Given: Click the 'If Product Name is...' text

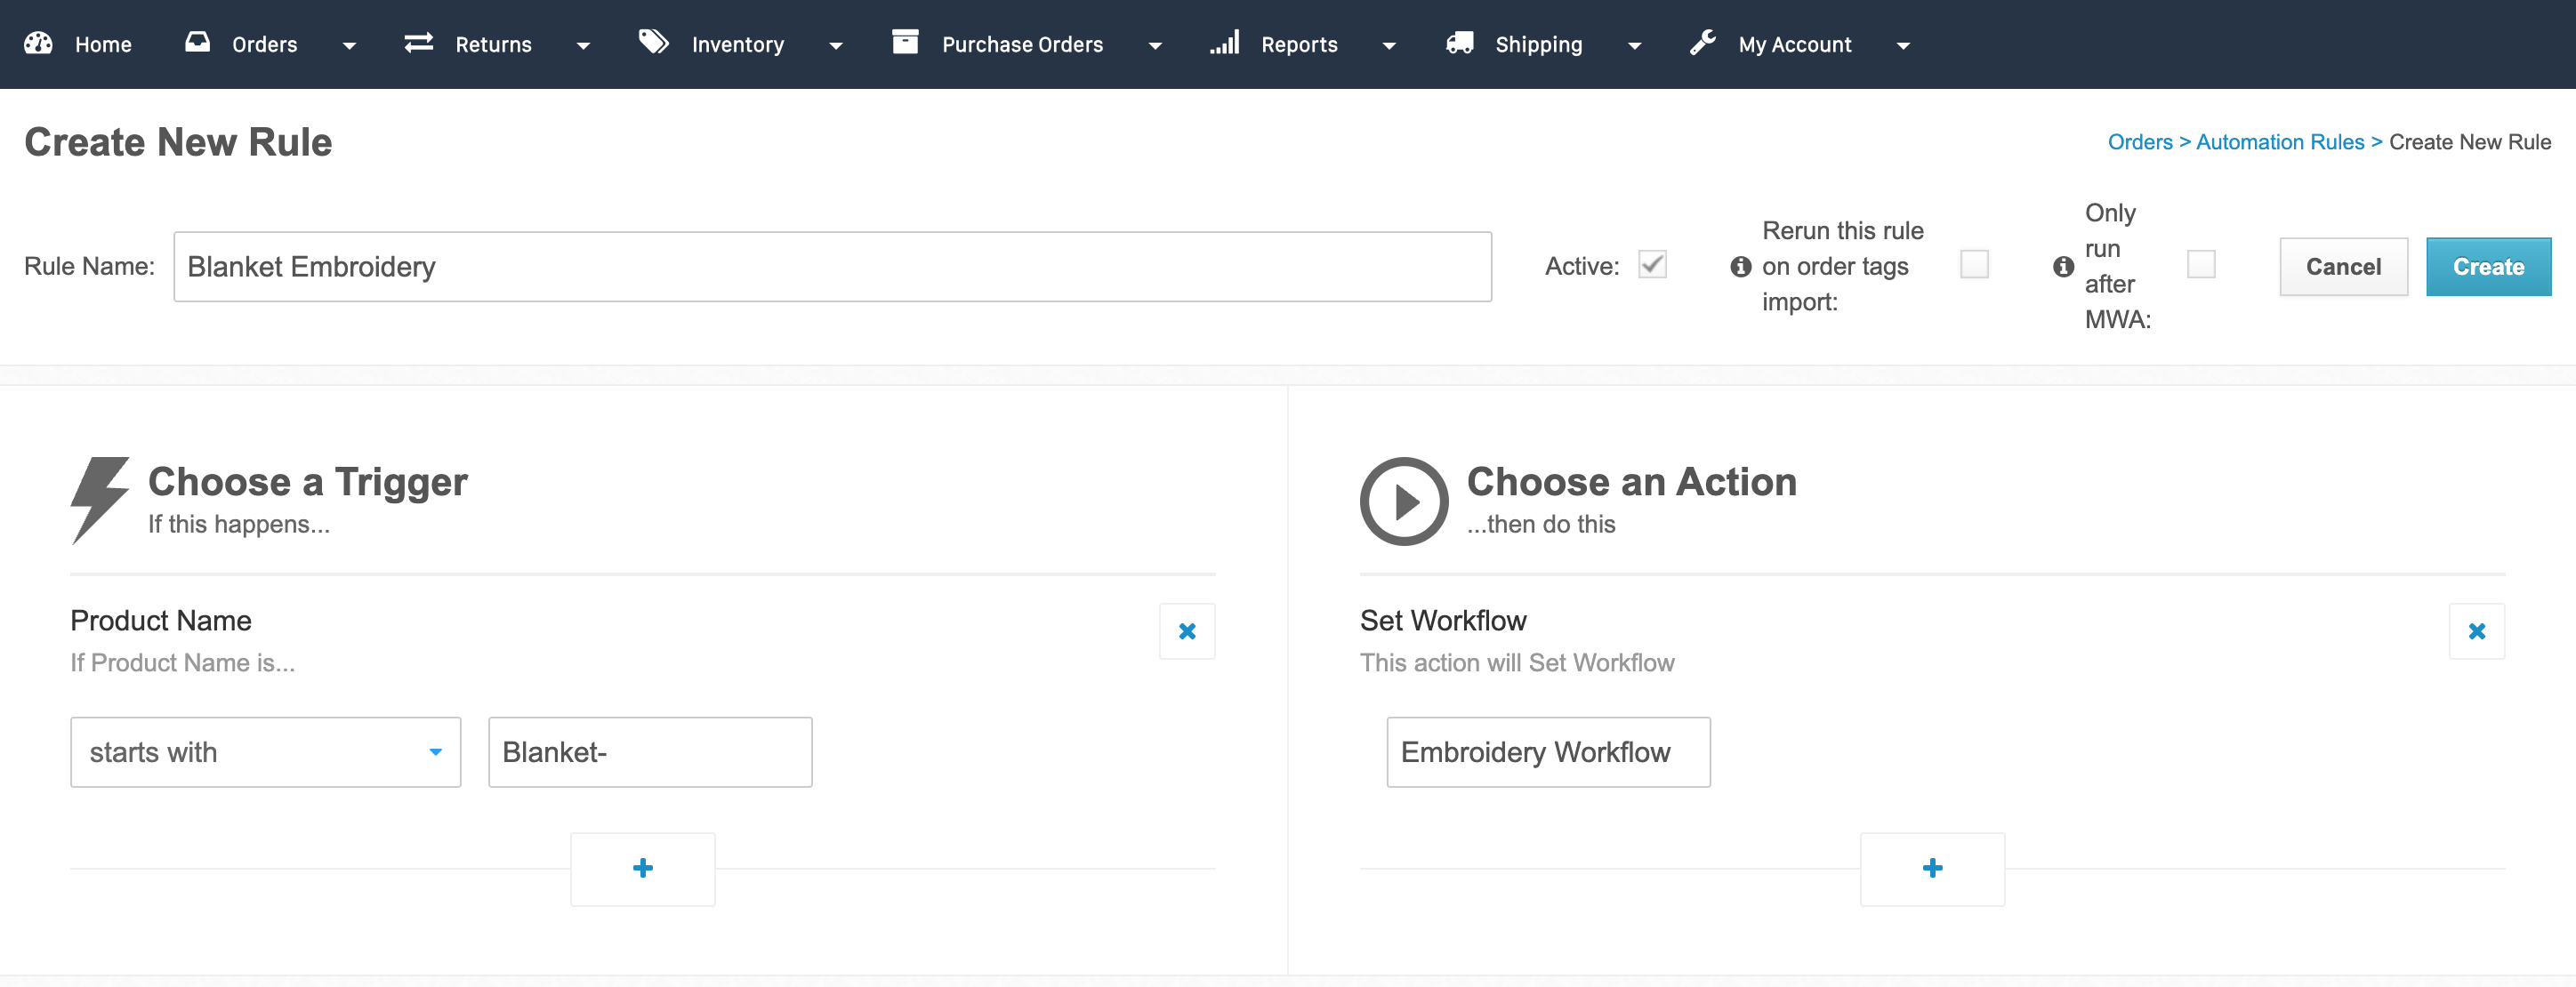Looking at the screenshot, I should [182, 662].
